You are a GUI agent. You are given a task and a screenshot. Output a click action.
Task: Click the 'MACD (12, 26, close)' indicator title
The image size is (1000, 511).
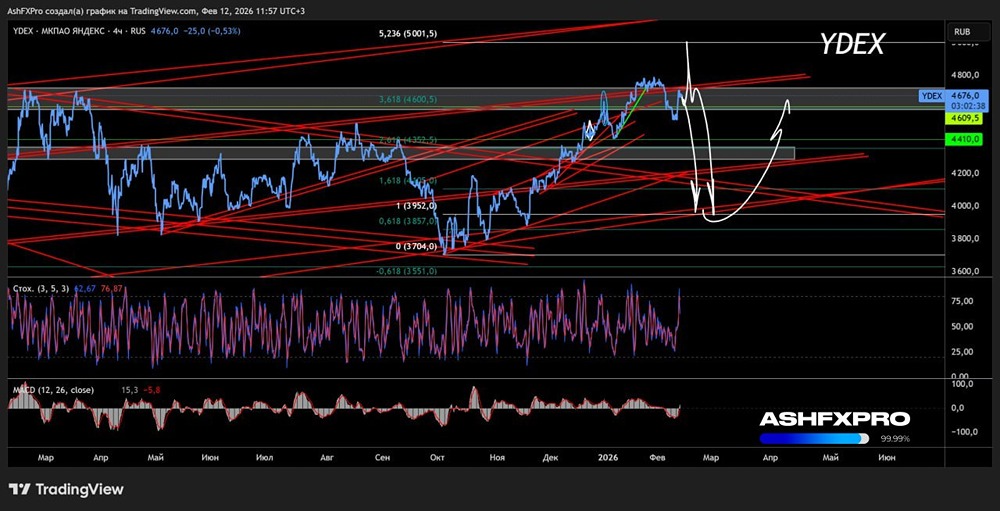point(53,390)
